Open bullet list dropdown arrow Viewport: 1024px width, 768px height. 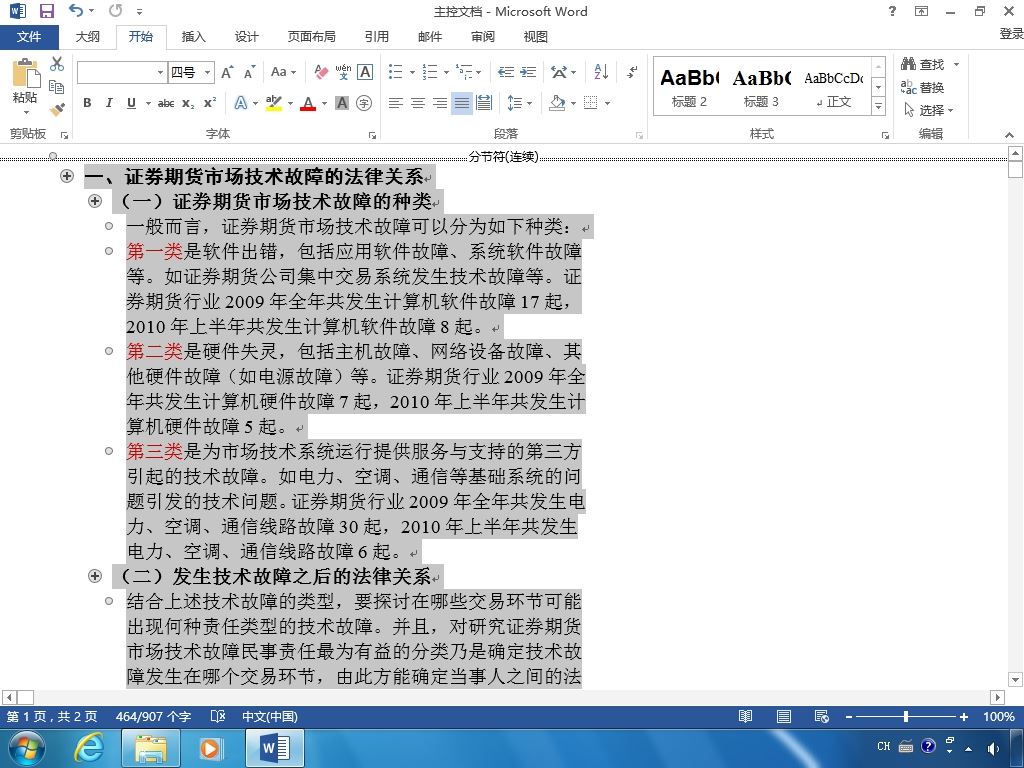pyautogui.click(x=412, y=72)
